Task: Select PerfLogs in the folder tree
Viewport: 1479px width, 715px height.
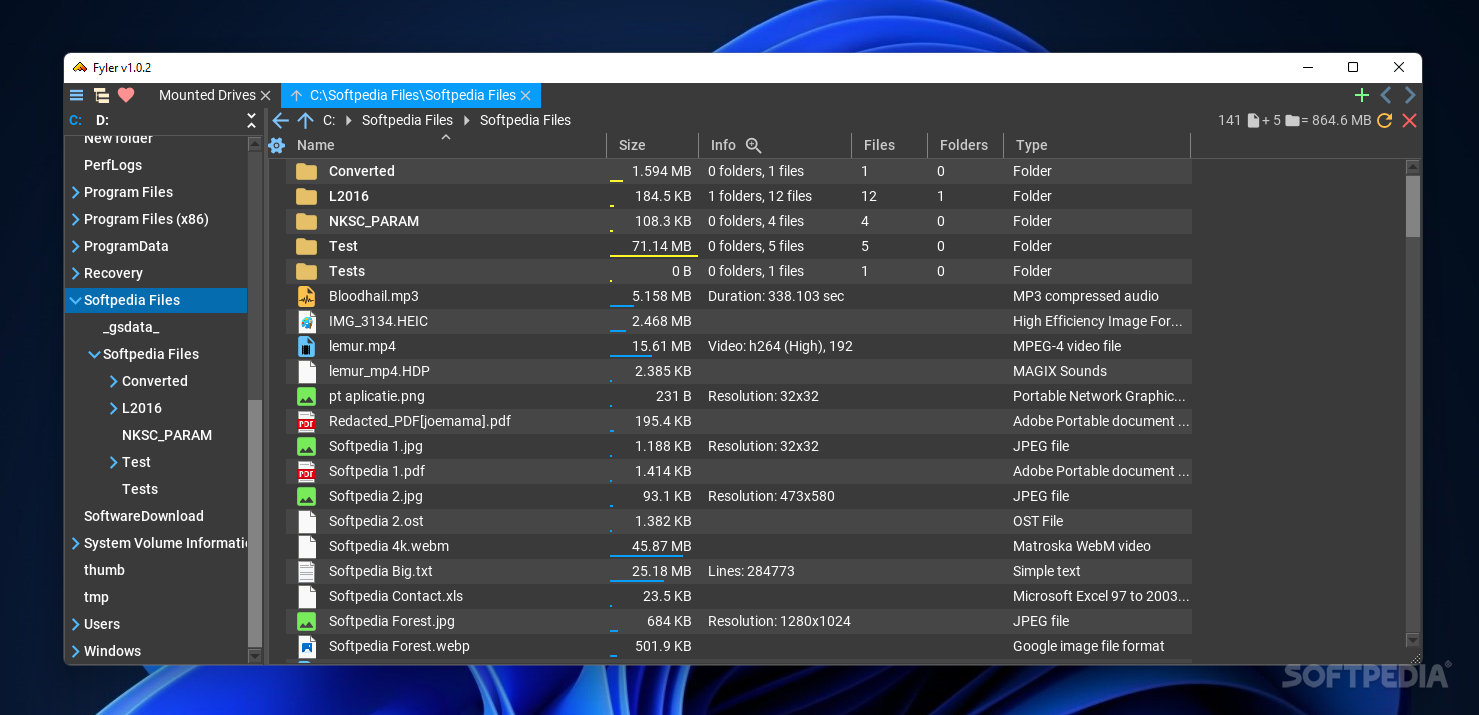Action: click(x=113, y=165)
